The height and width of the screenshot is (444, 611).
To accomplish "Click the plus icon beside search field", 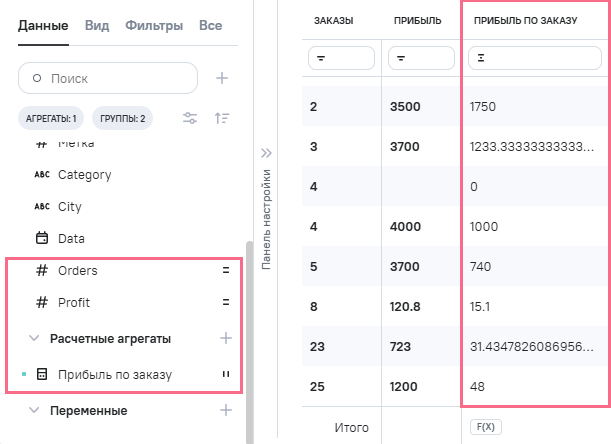I will tap(222, 78).
